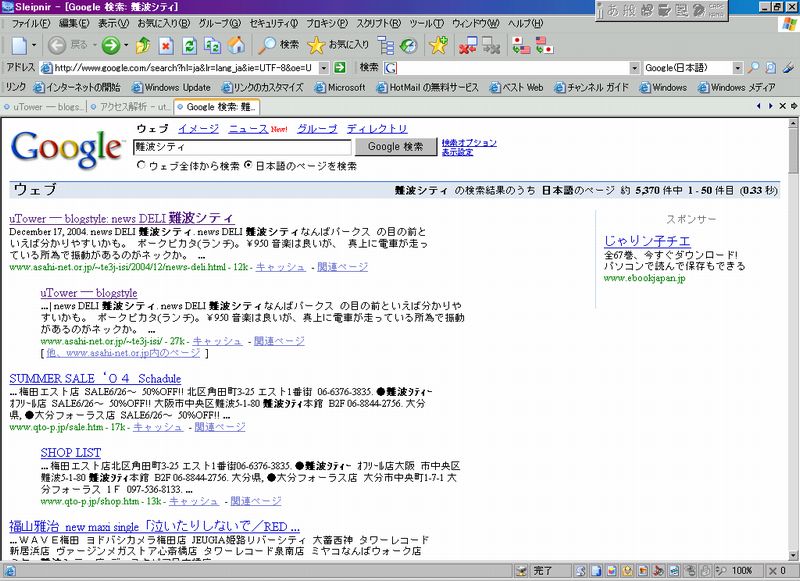Click the scroll-down arrow of page scrollbar

tap(793, 555)
